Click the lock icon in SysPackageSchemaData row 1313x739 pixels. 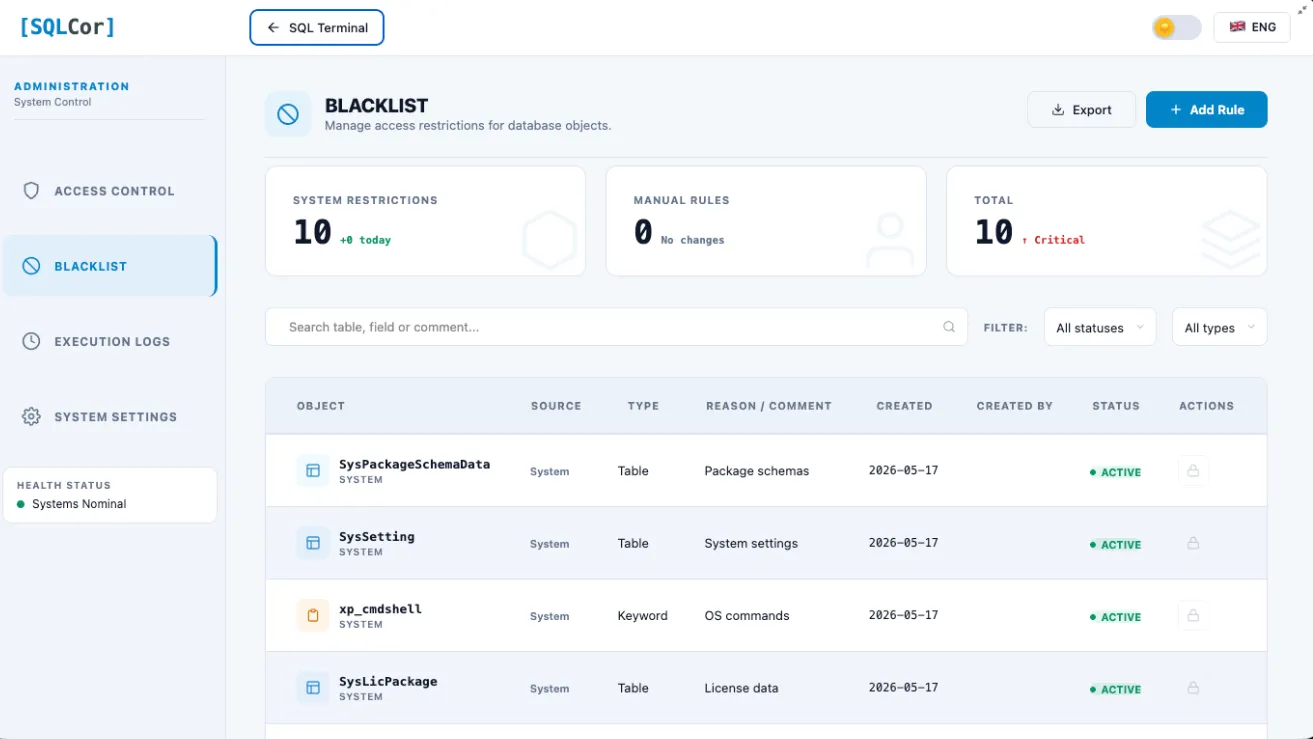(1193, 471)
